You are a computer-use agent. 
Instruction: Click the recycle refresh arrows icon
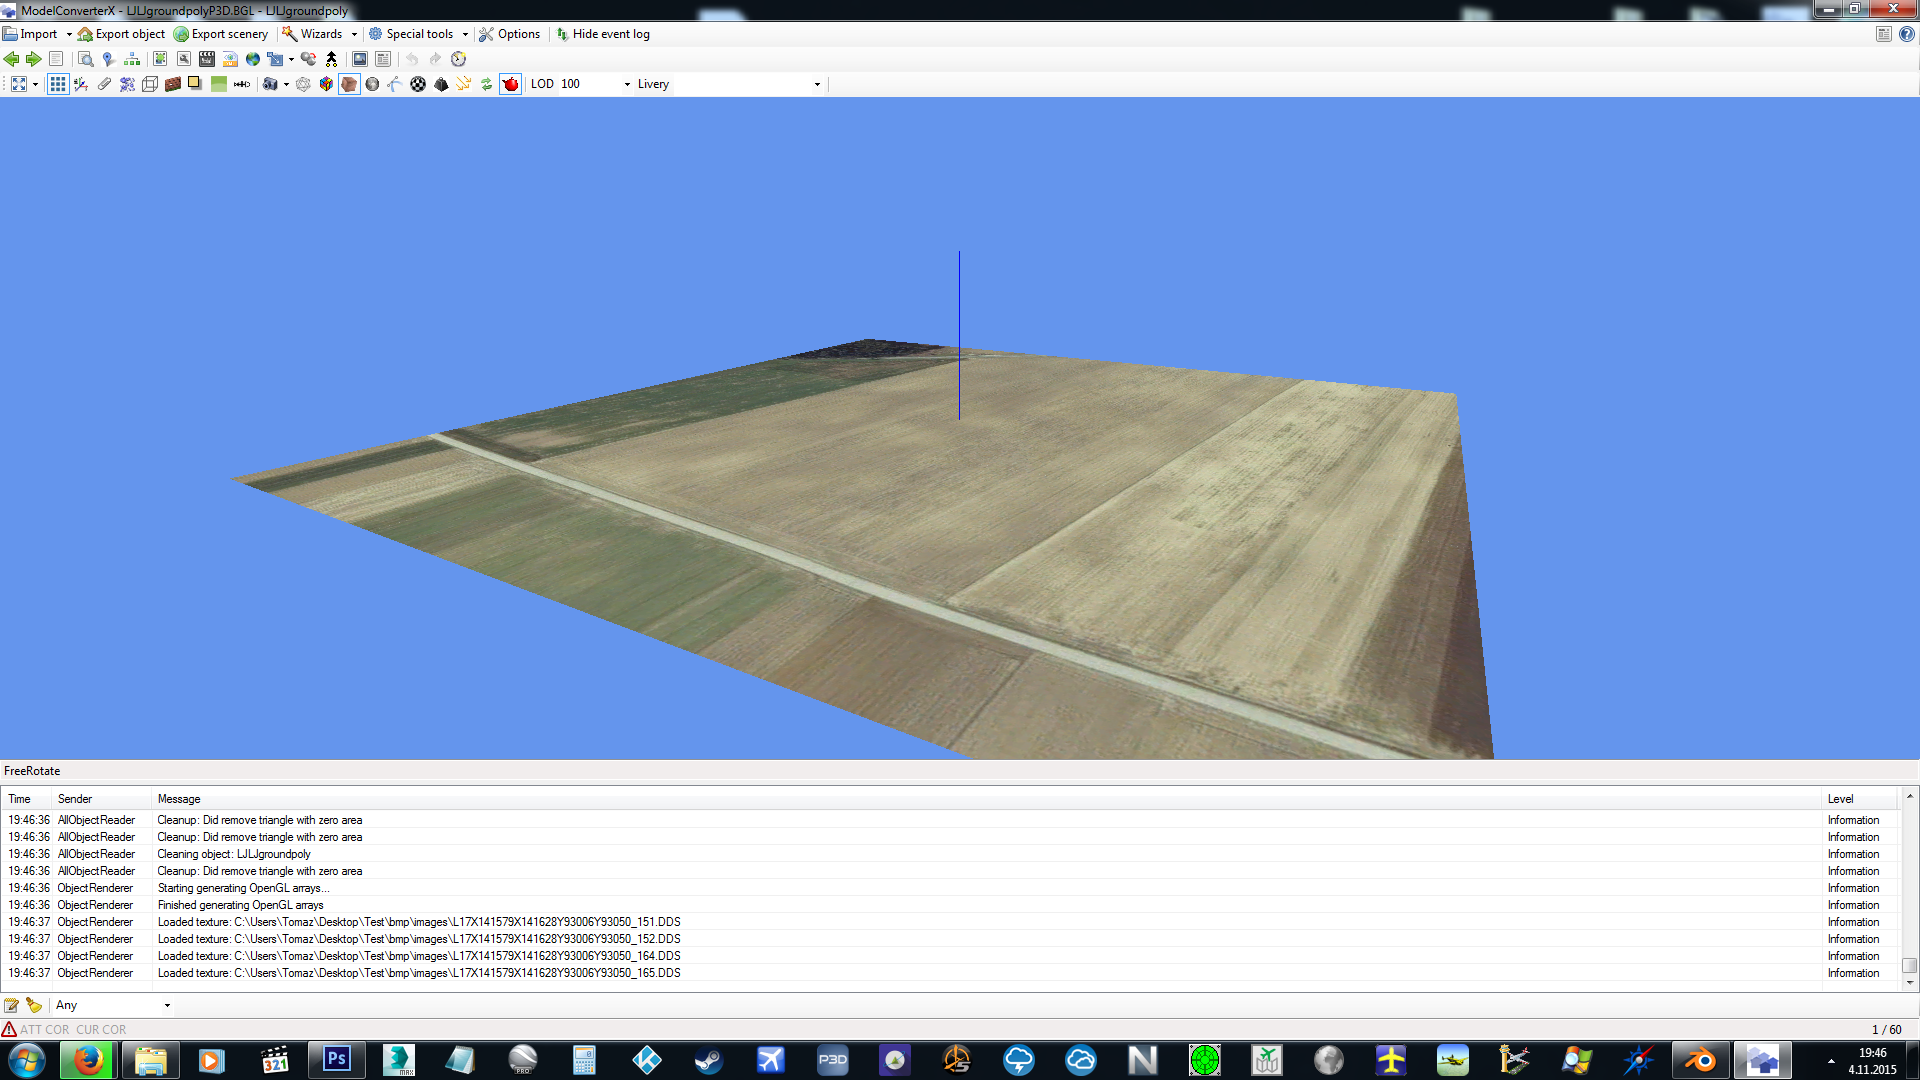(x=486, y=84)
